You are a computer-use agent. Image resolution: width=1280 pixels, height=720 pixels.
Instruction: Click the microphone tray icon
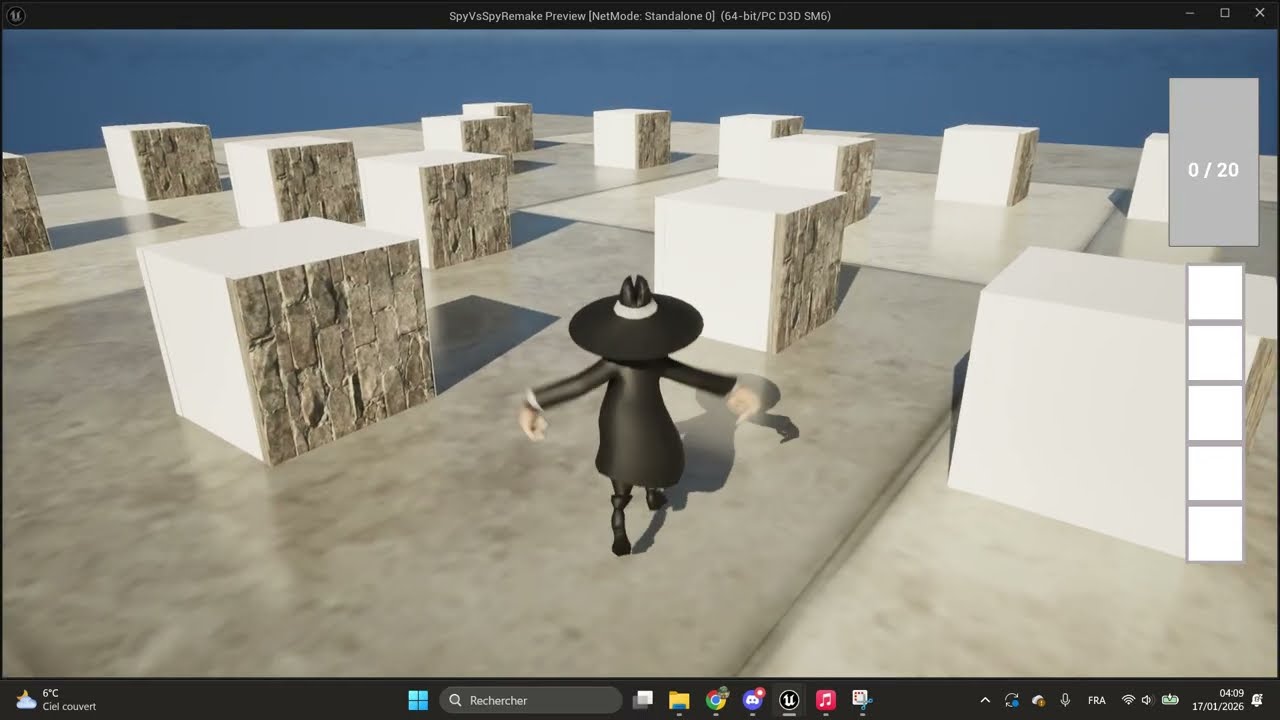(x=1066, y=700)
